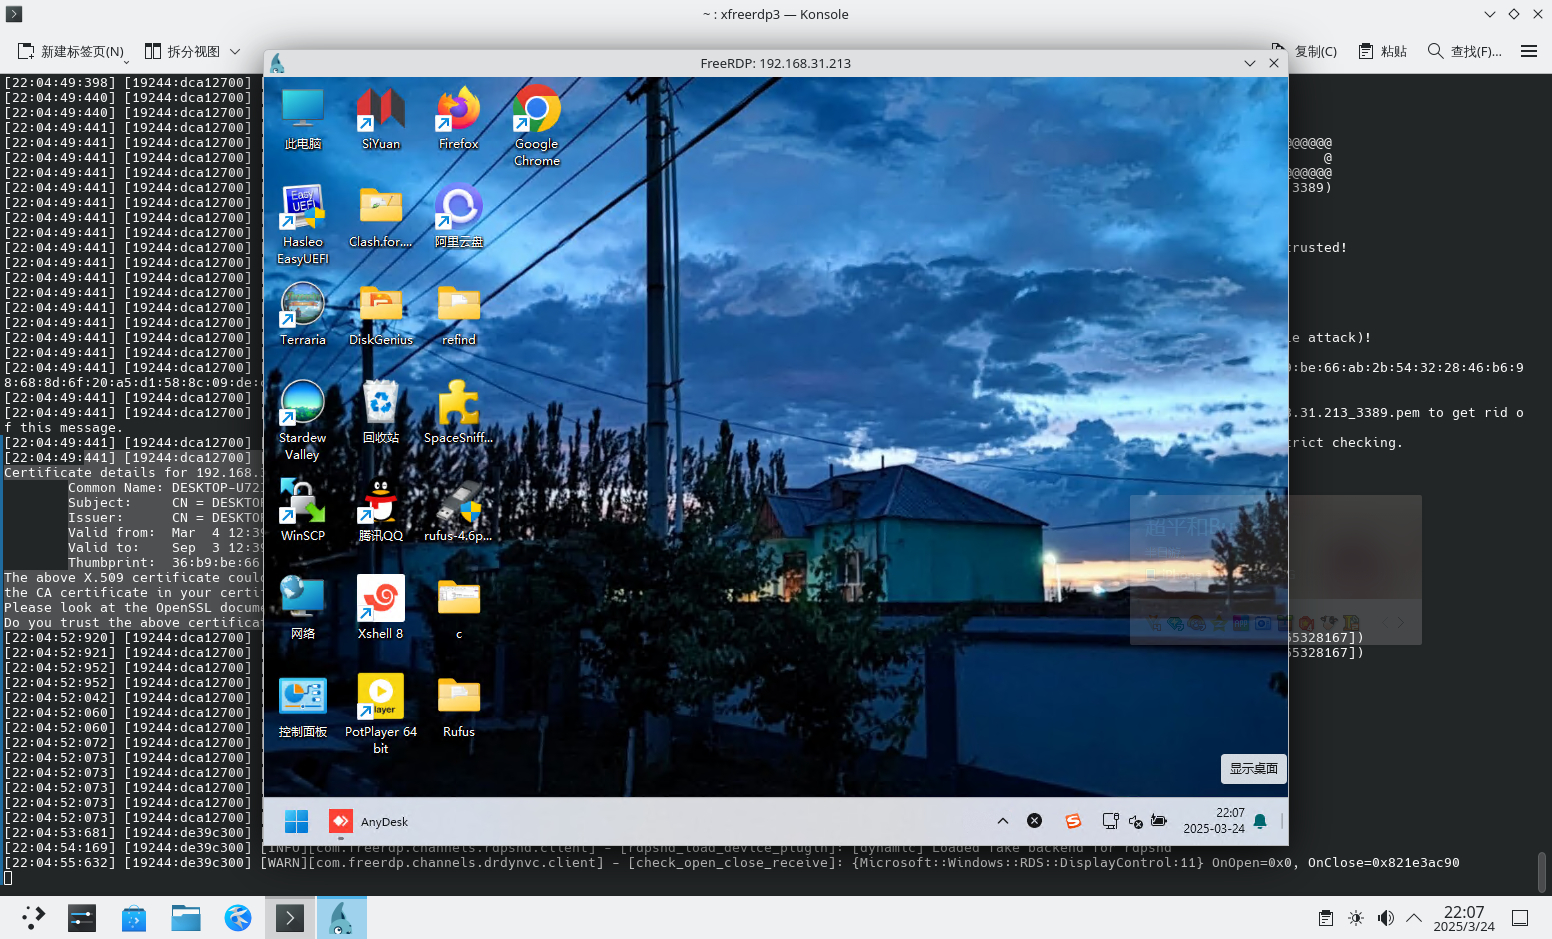Open Dolphin file manager from the panel

pyautogui.click(x=186, y=917)
